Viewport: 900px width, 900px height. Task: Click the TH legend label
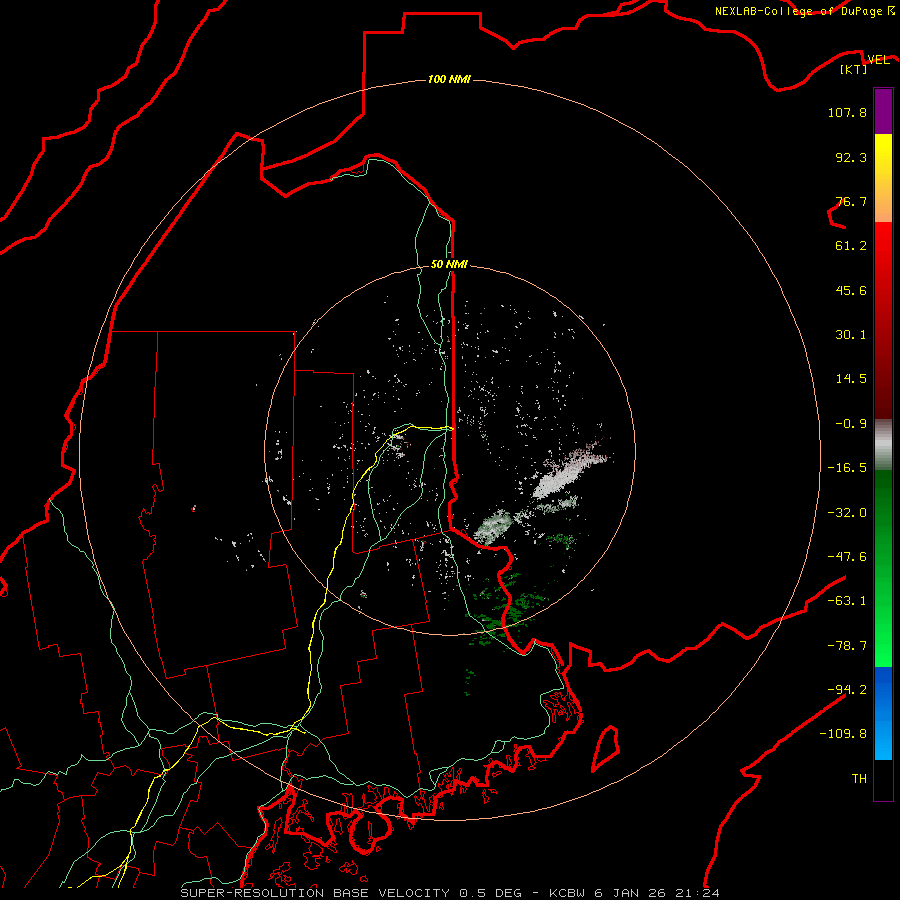(x=859, y=778)
